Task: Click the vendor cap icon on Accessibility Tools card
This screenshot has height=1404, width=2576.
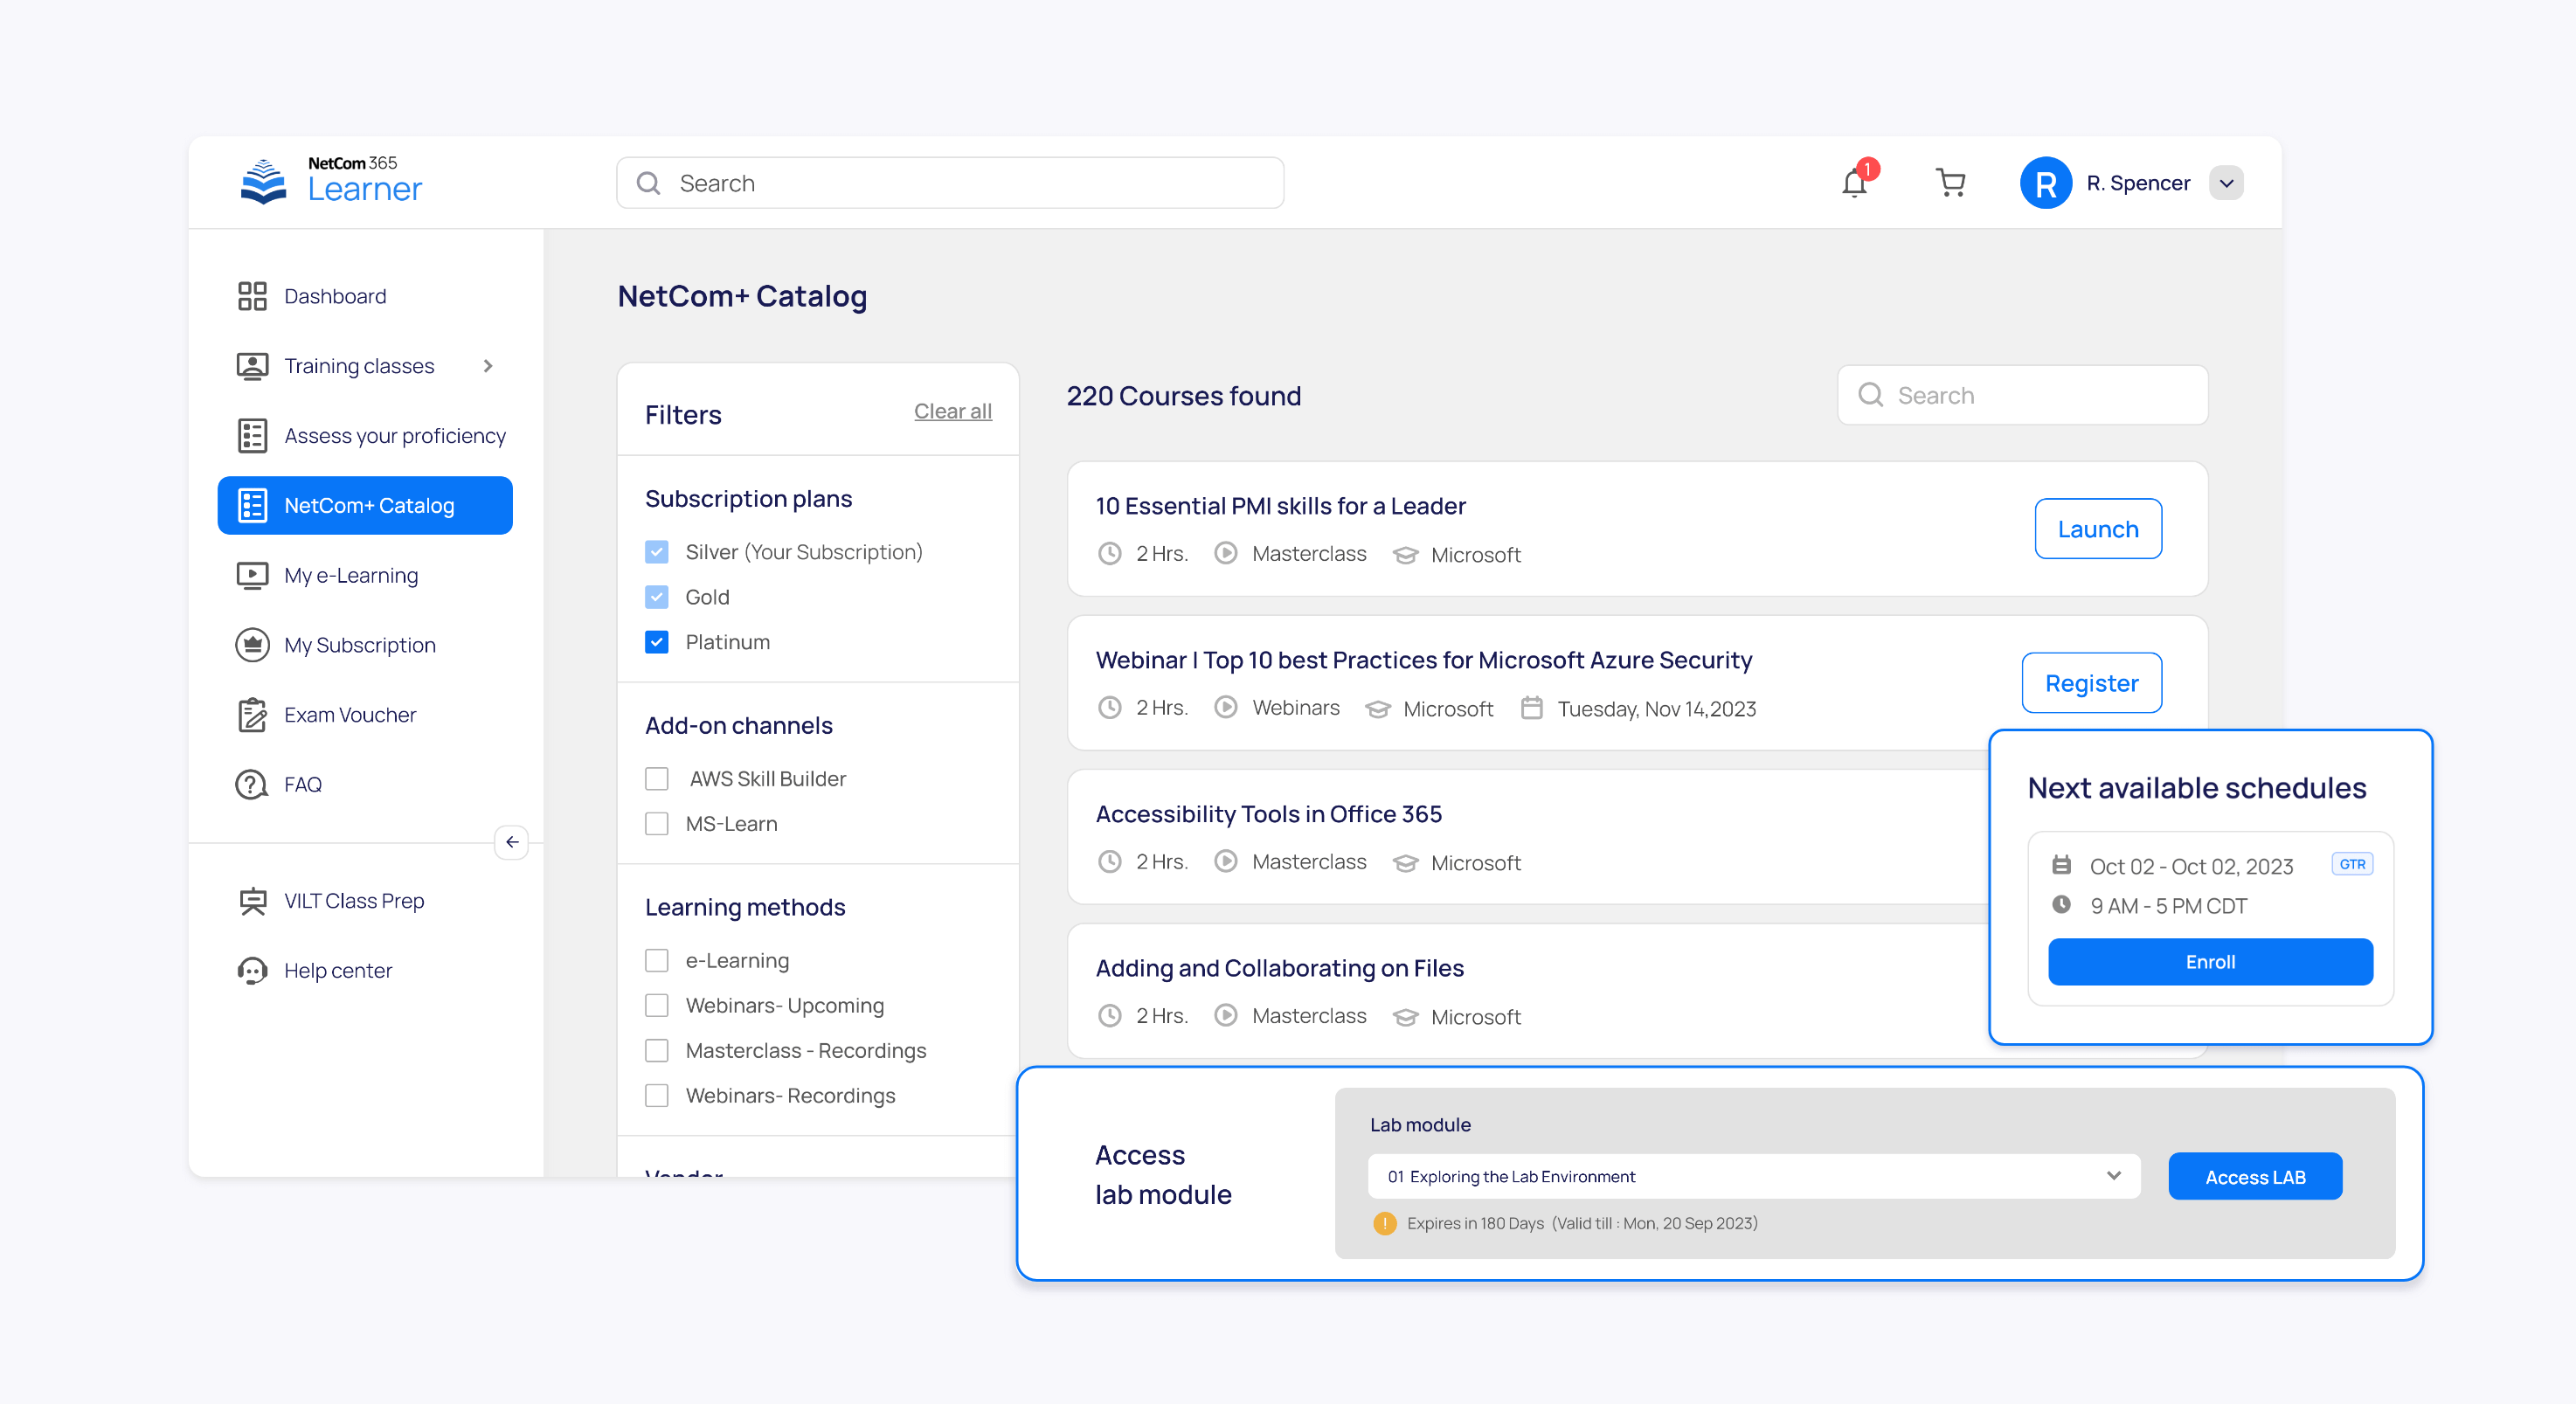Action: 1405,862
